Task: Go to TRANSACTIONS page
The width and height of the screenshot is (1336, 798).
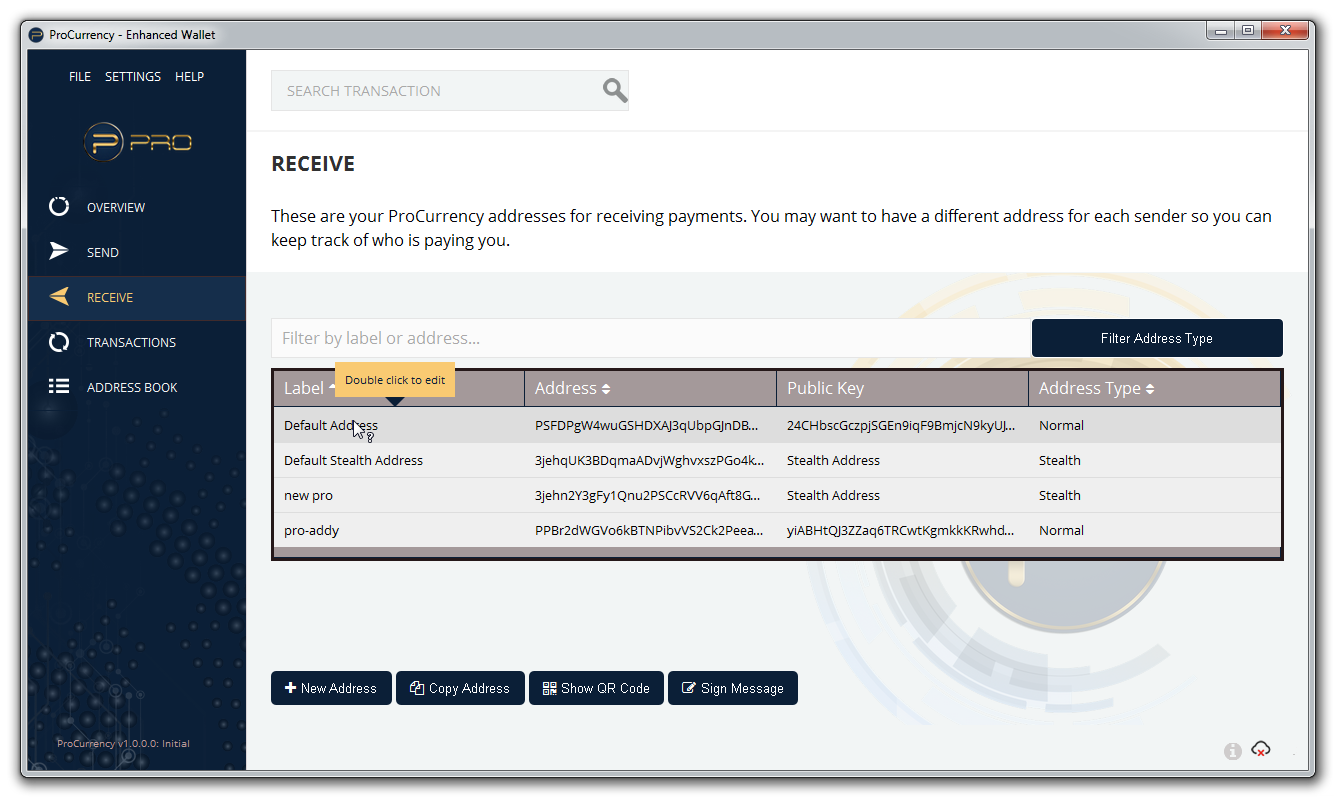Action: click(x=131, y=343)
